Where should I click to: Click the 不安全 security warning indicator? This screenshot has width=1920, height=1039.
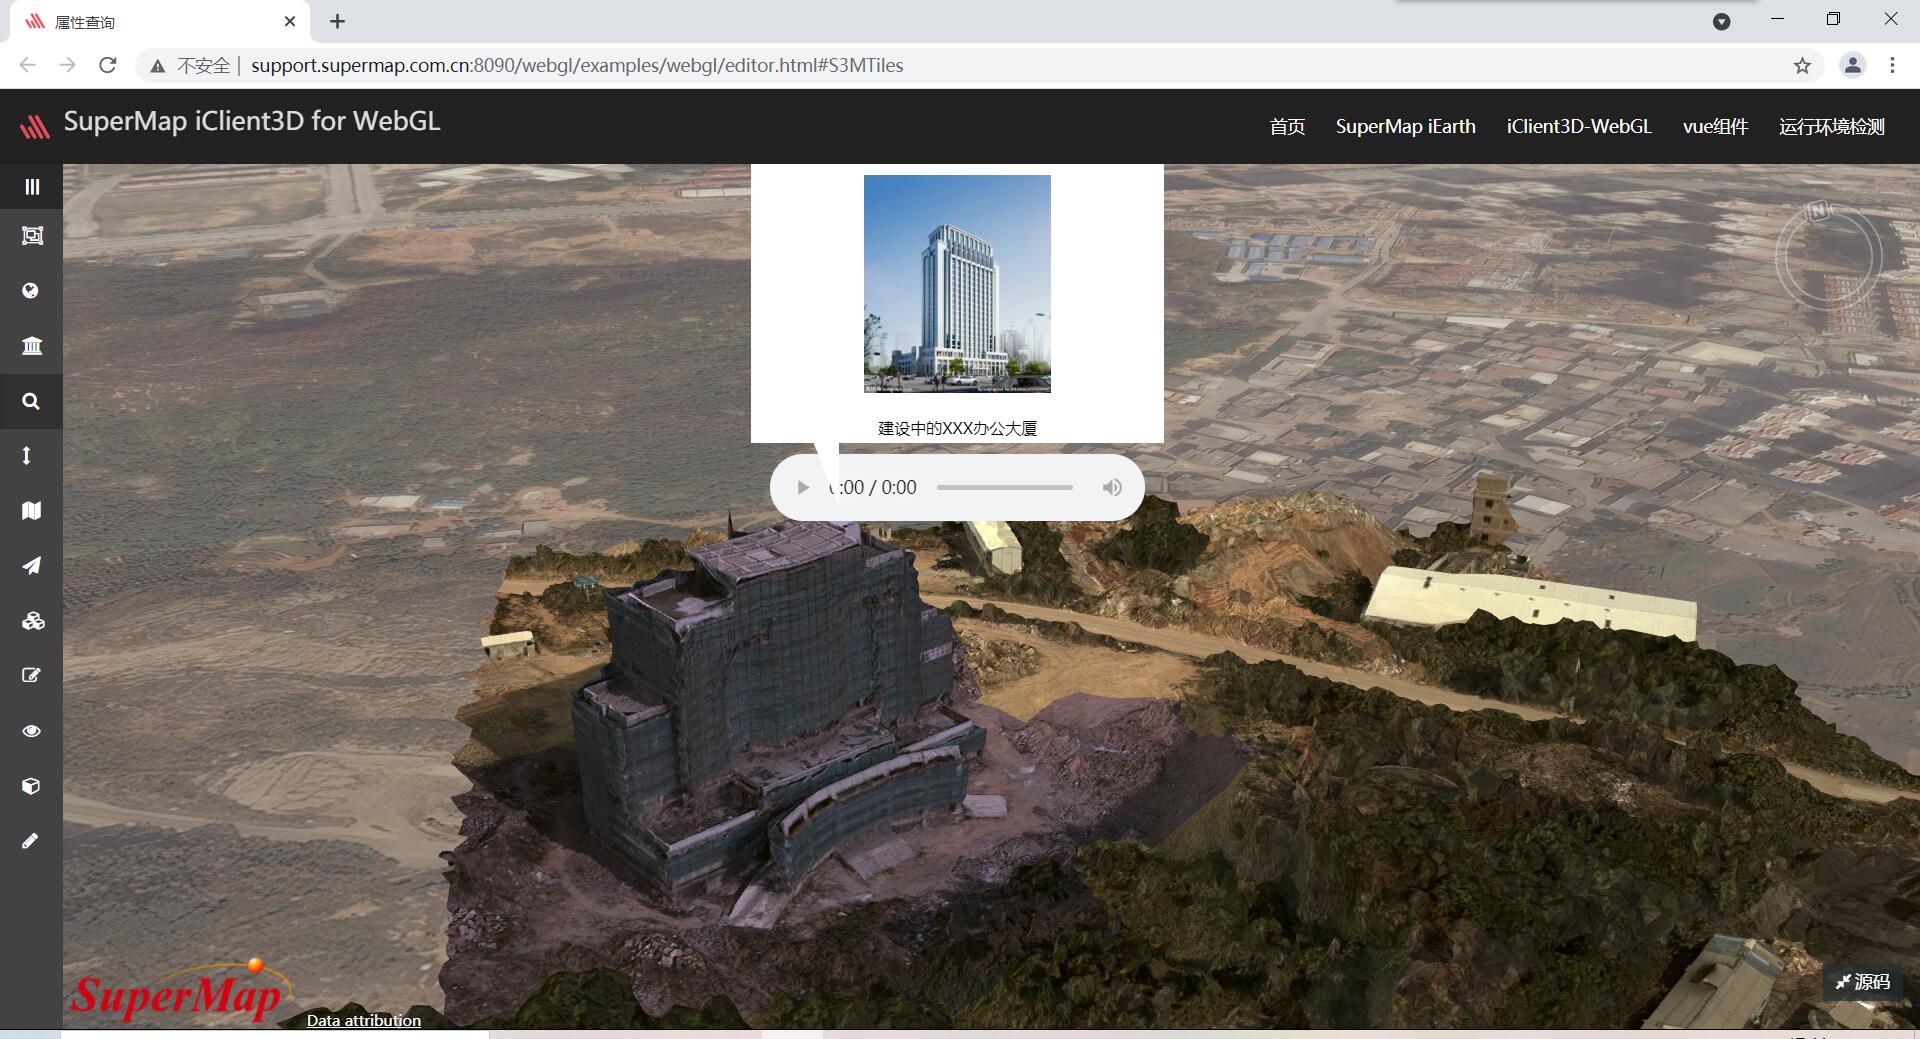point(190,66)
